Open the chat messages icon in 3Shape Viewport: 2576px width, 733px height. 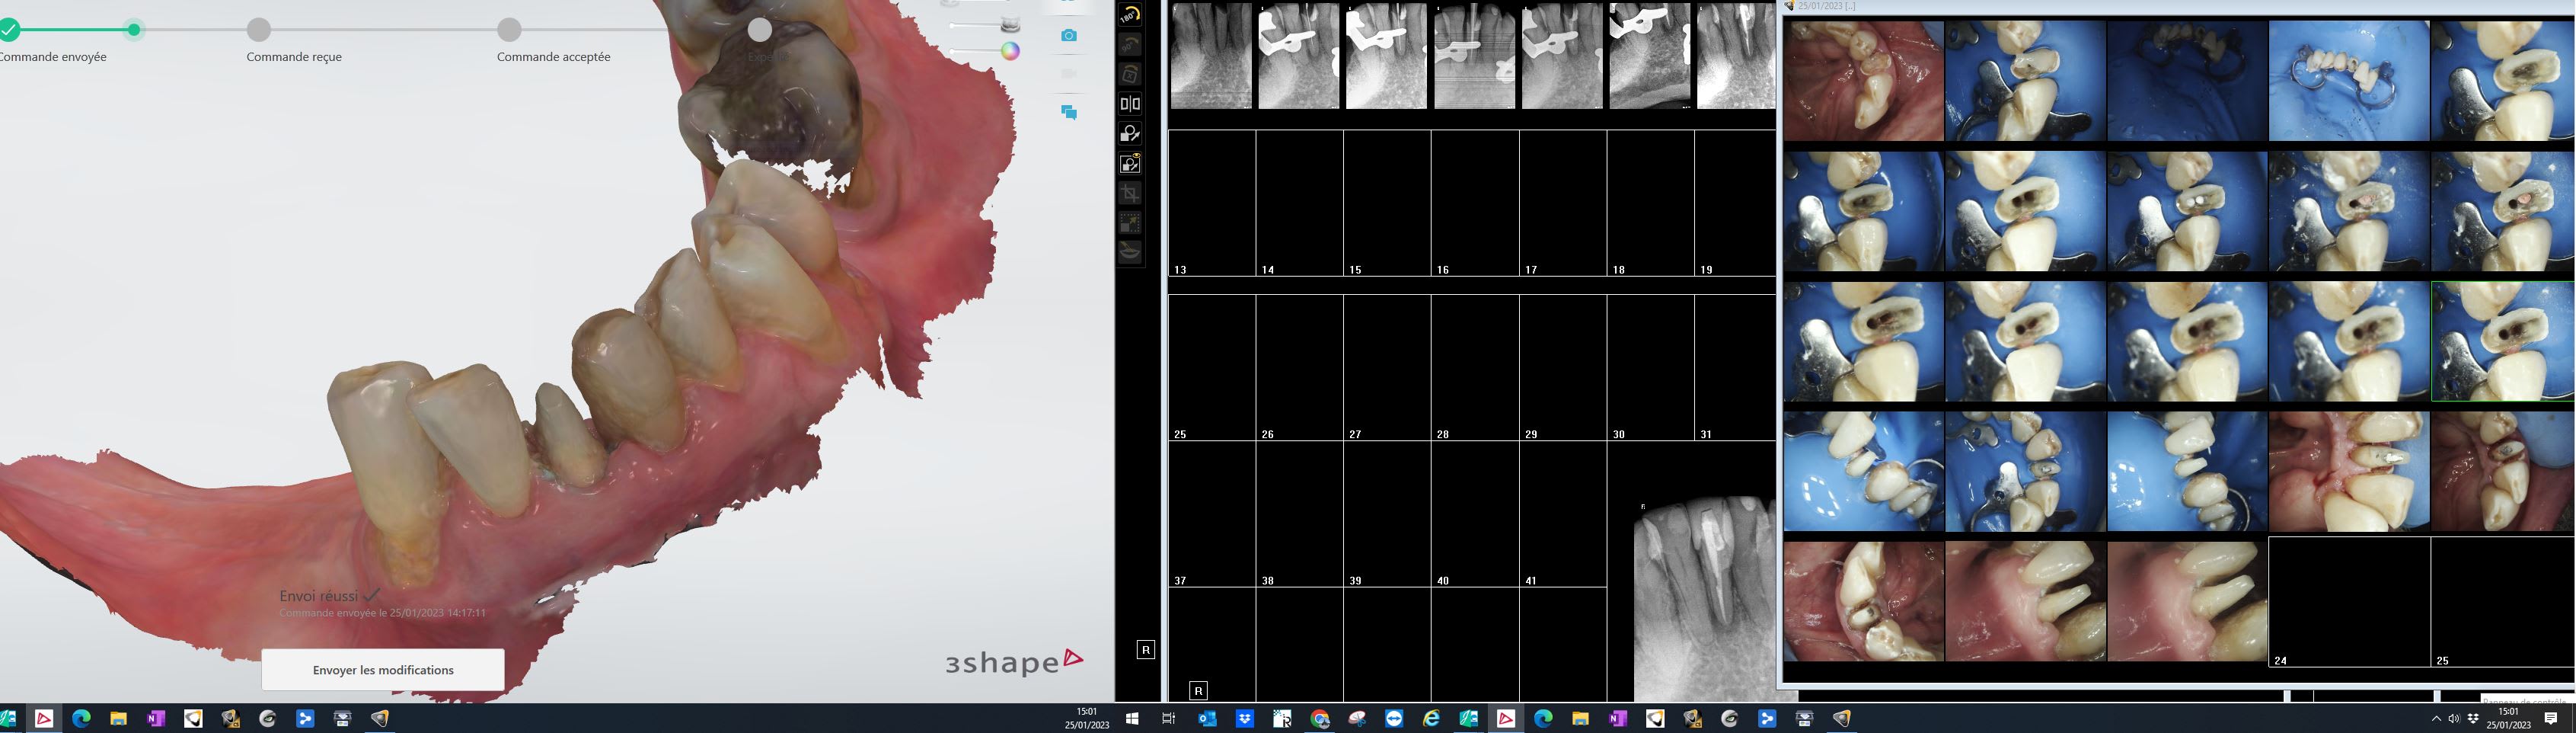point(1069,112)
